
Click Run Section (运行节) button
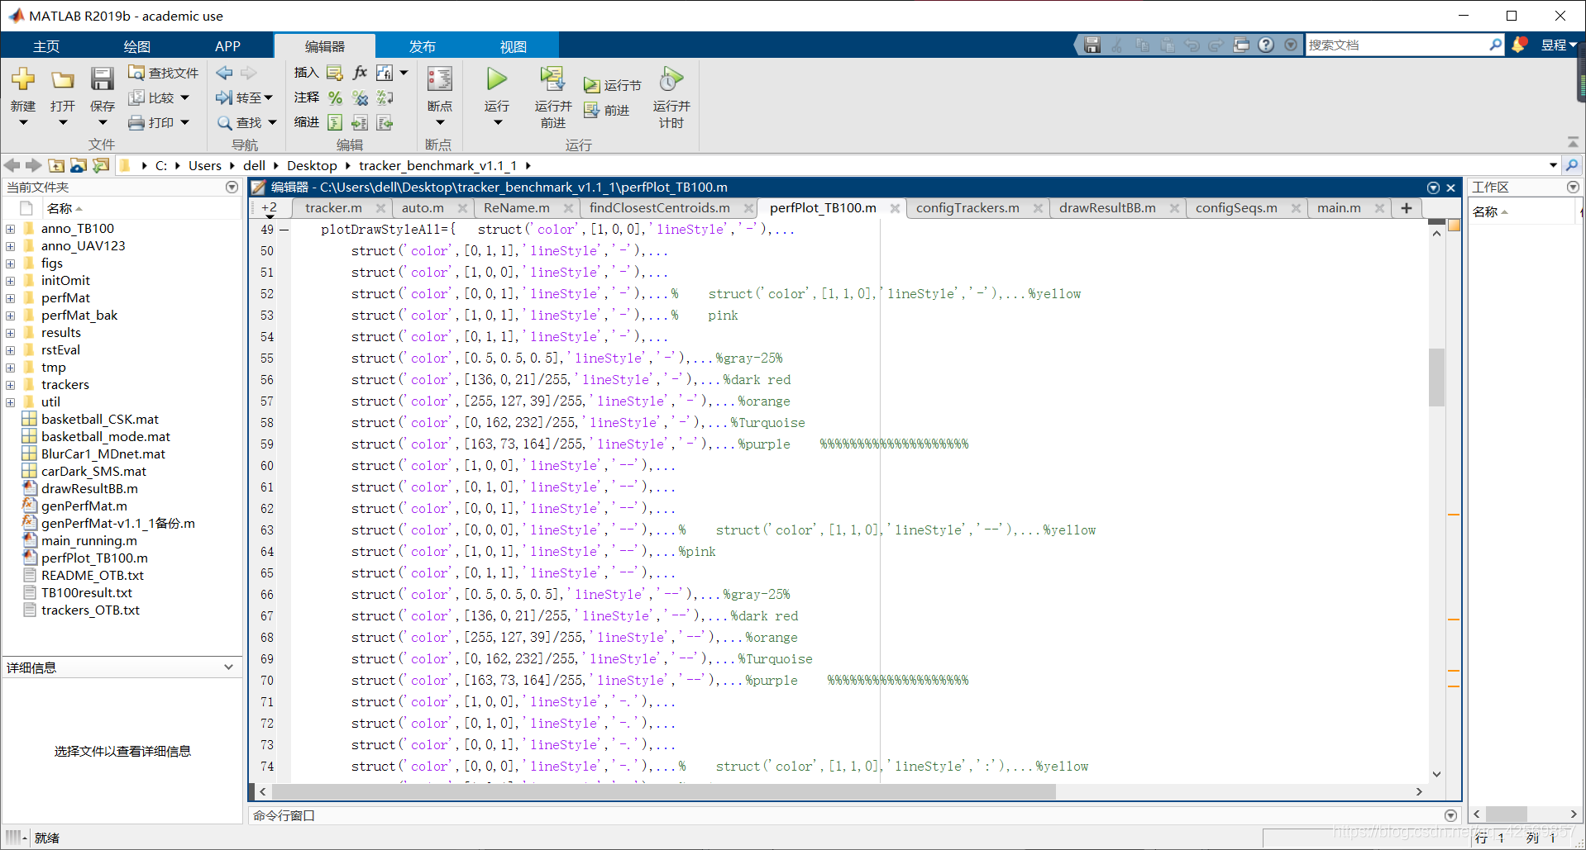point(613,86)
